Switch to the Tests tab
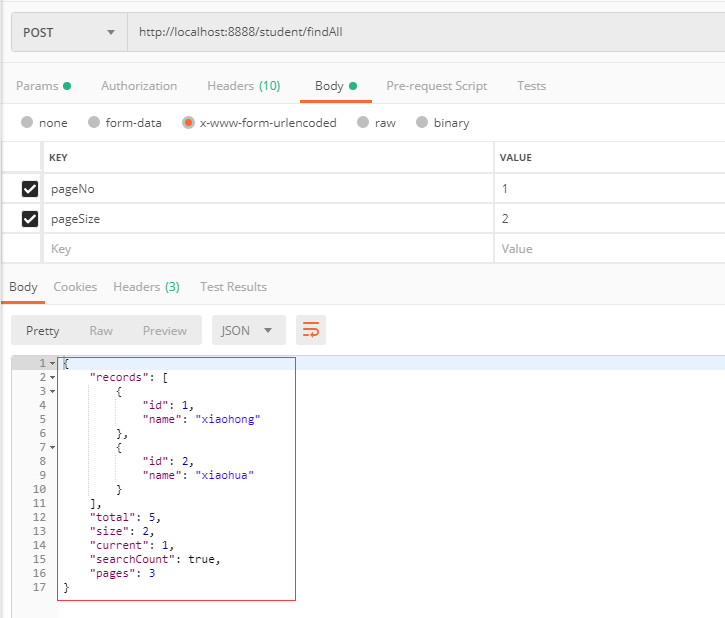725x618 pixels. point(532,86)
